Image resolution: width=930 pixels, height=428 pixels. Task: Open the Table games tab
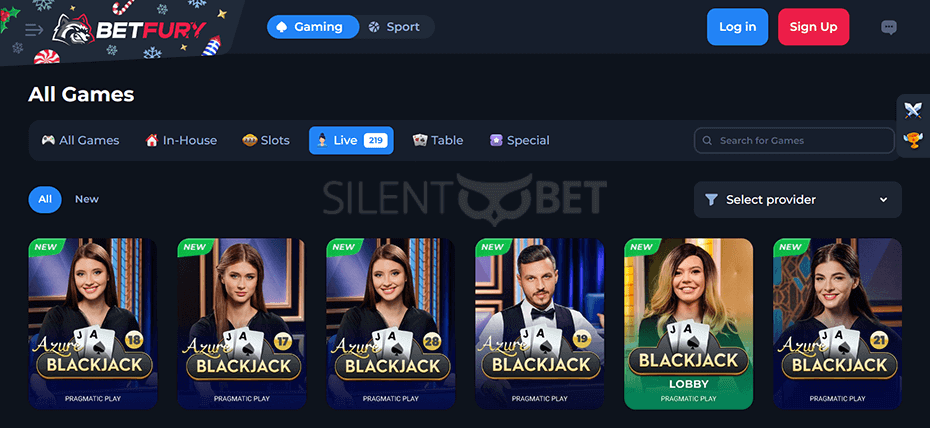[x=438, y=140]
